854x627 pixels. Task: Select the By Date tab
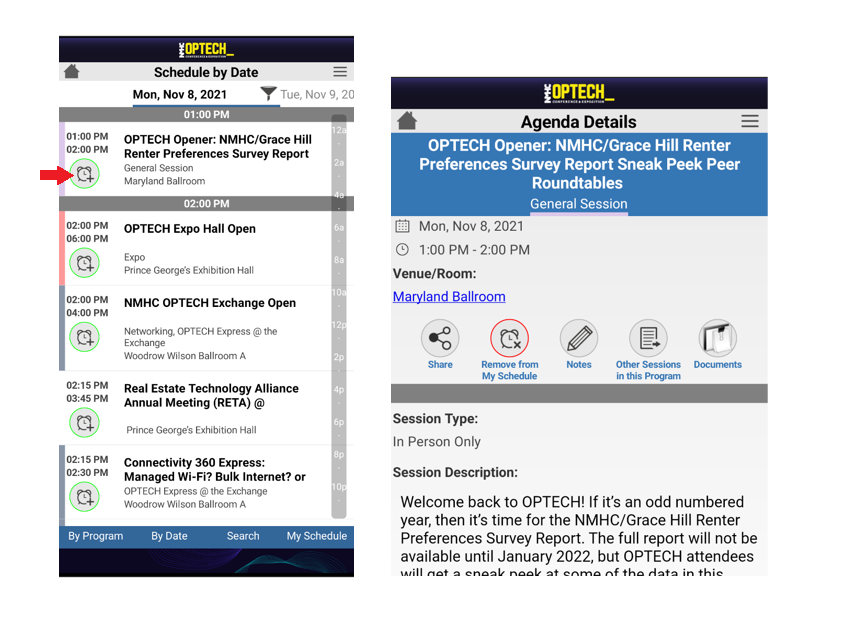coord(169,536)
